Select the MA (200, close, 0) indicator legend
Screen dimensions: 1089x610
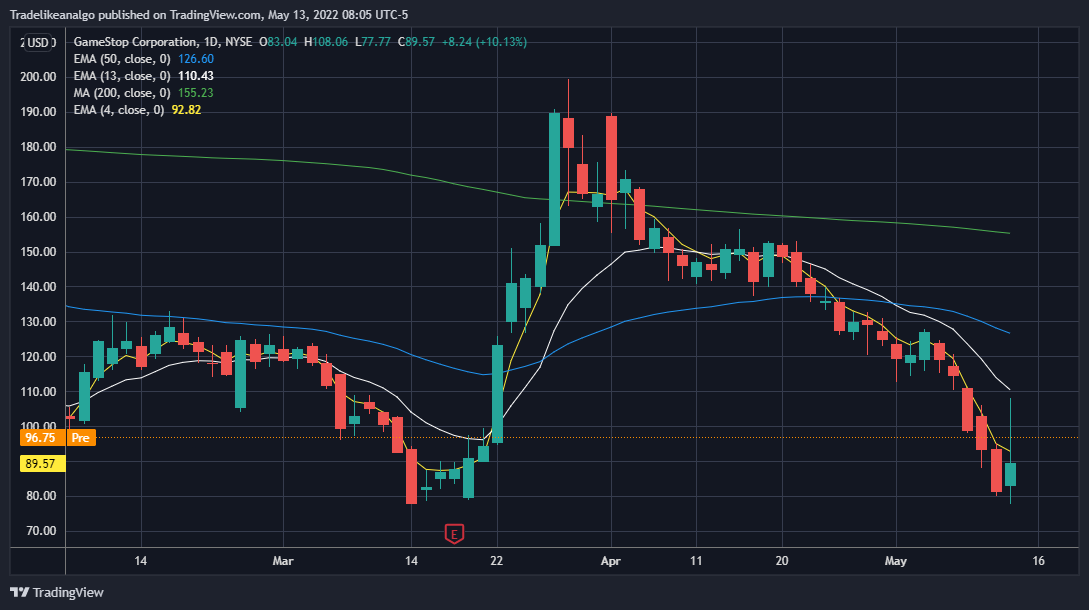(x=122, y=92)
